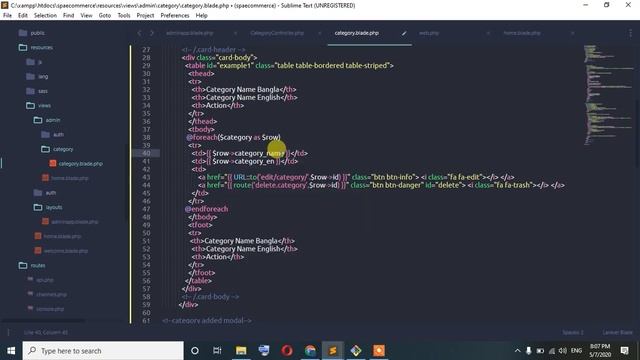The image size is (640, 360).
Task: Open the Windows notification center
Action: [624, 351]
